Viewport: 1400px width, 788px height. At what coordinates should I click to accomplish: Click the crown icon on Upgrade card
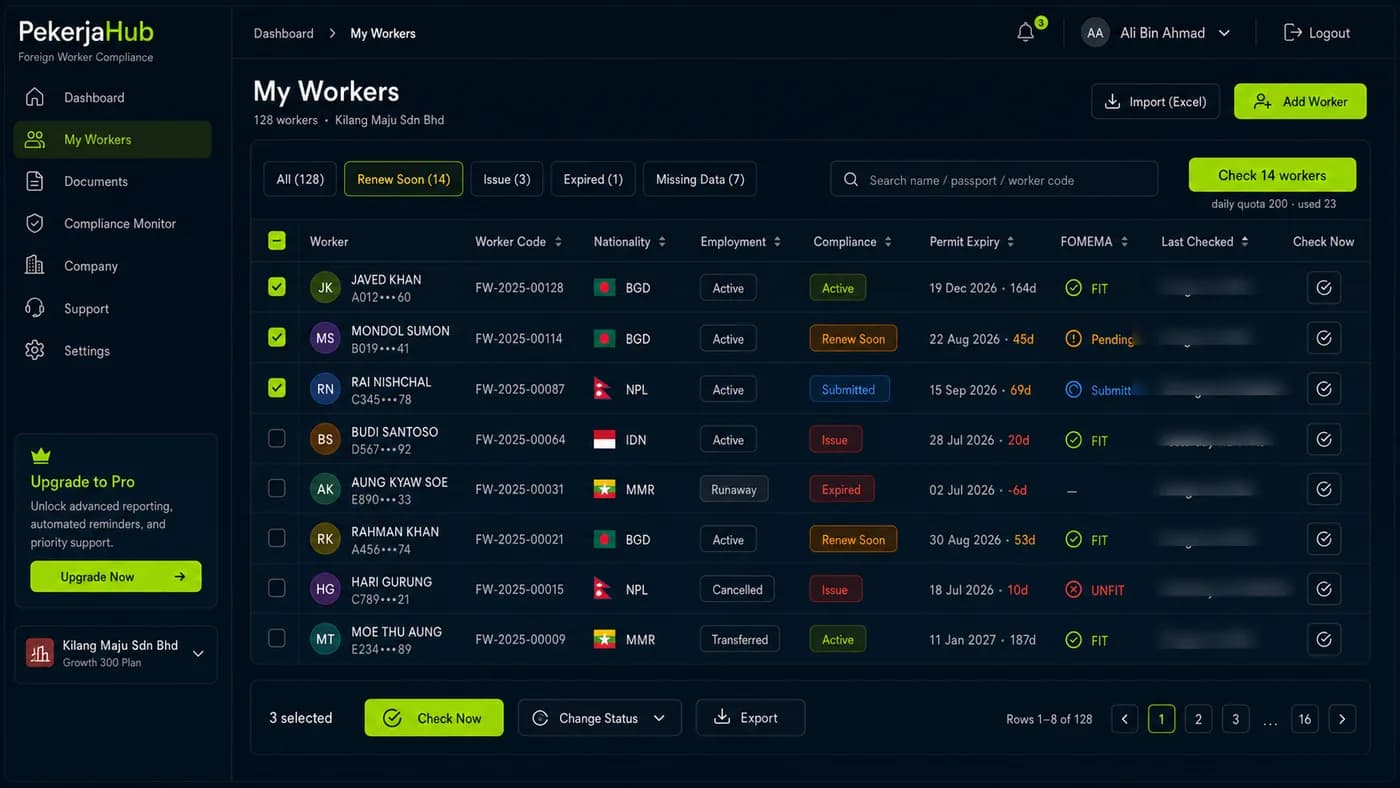[41, 456]
